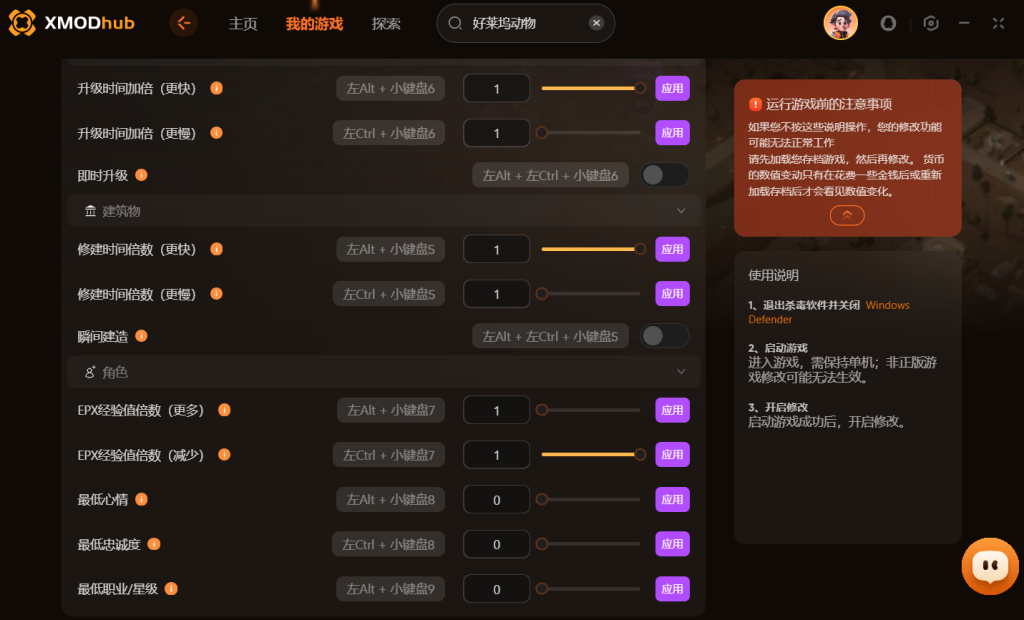Show info for 即时升级 option
This screenshot has height=620, width=1024.
[x=141, y=175]
